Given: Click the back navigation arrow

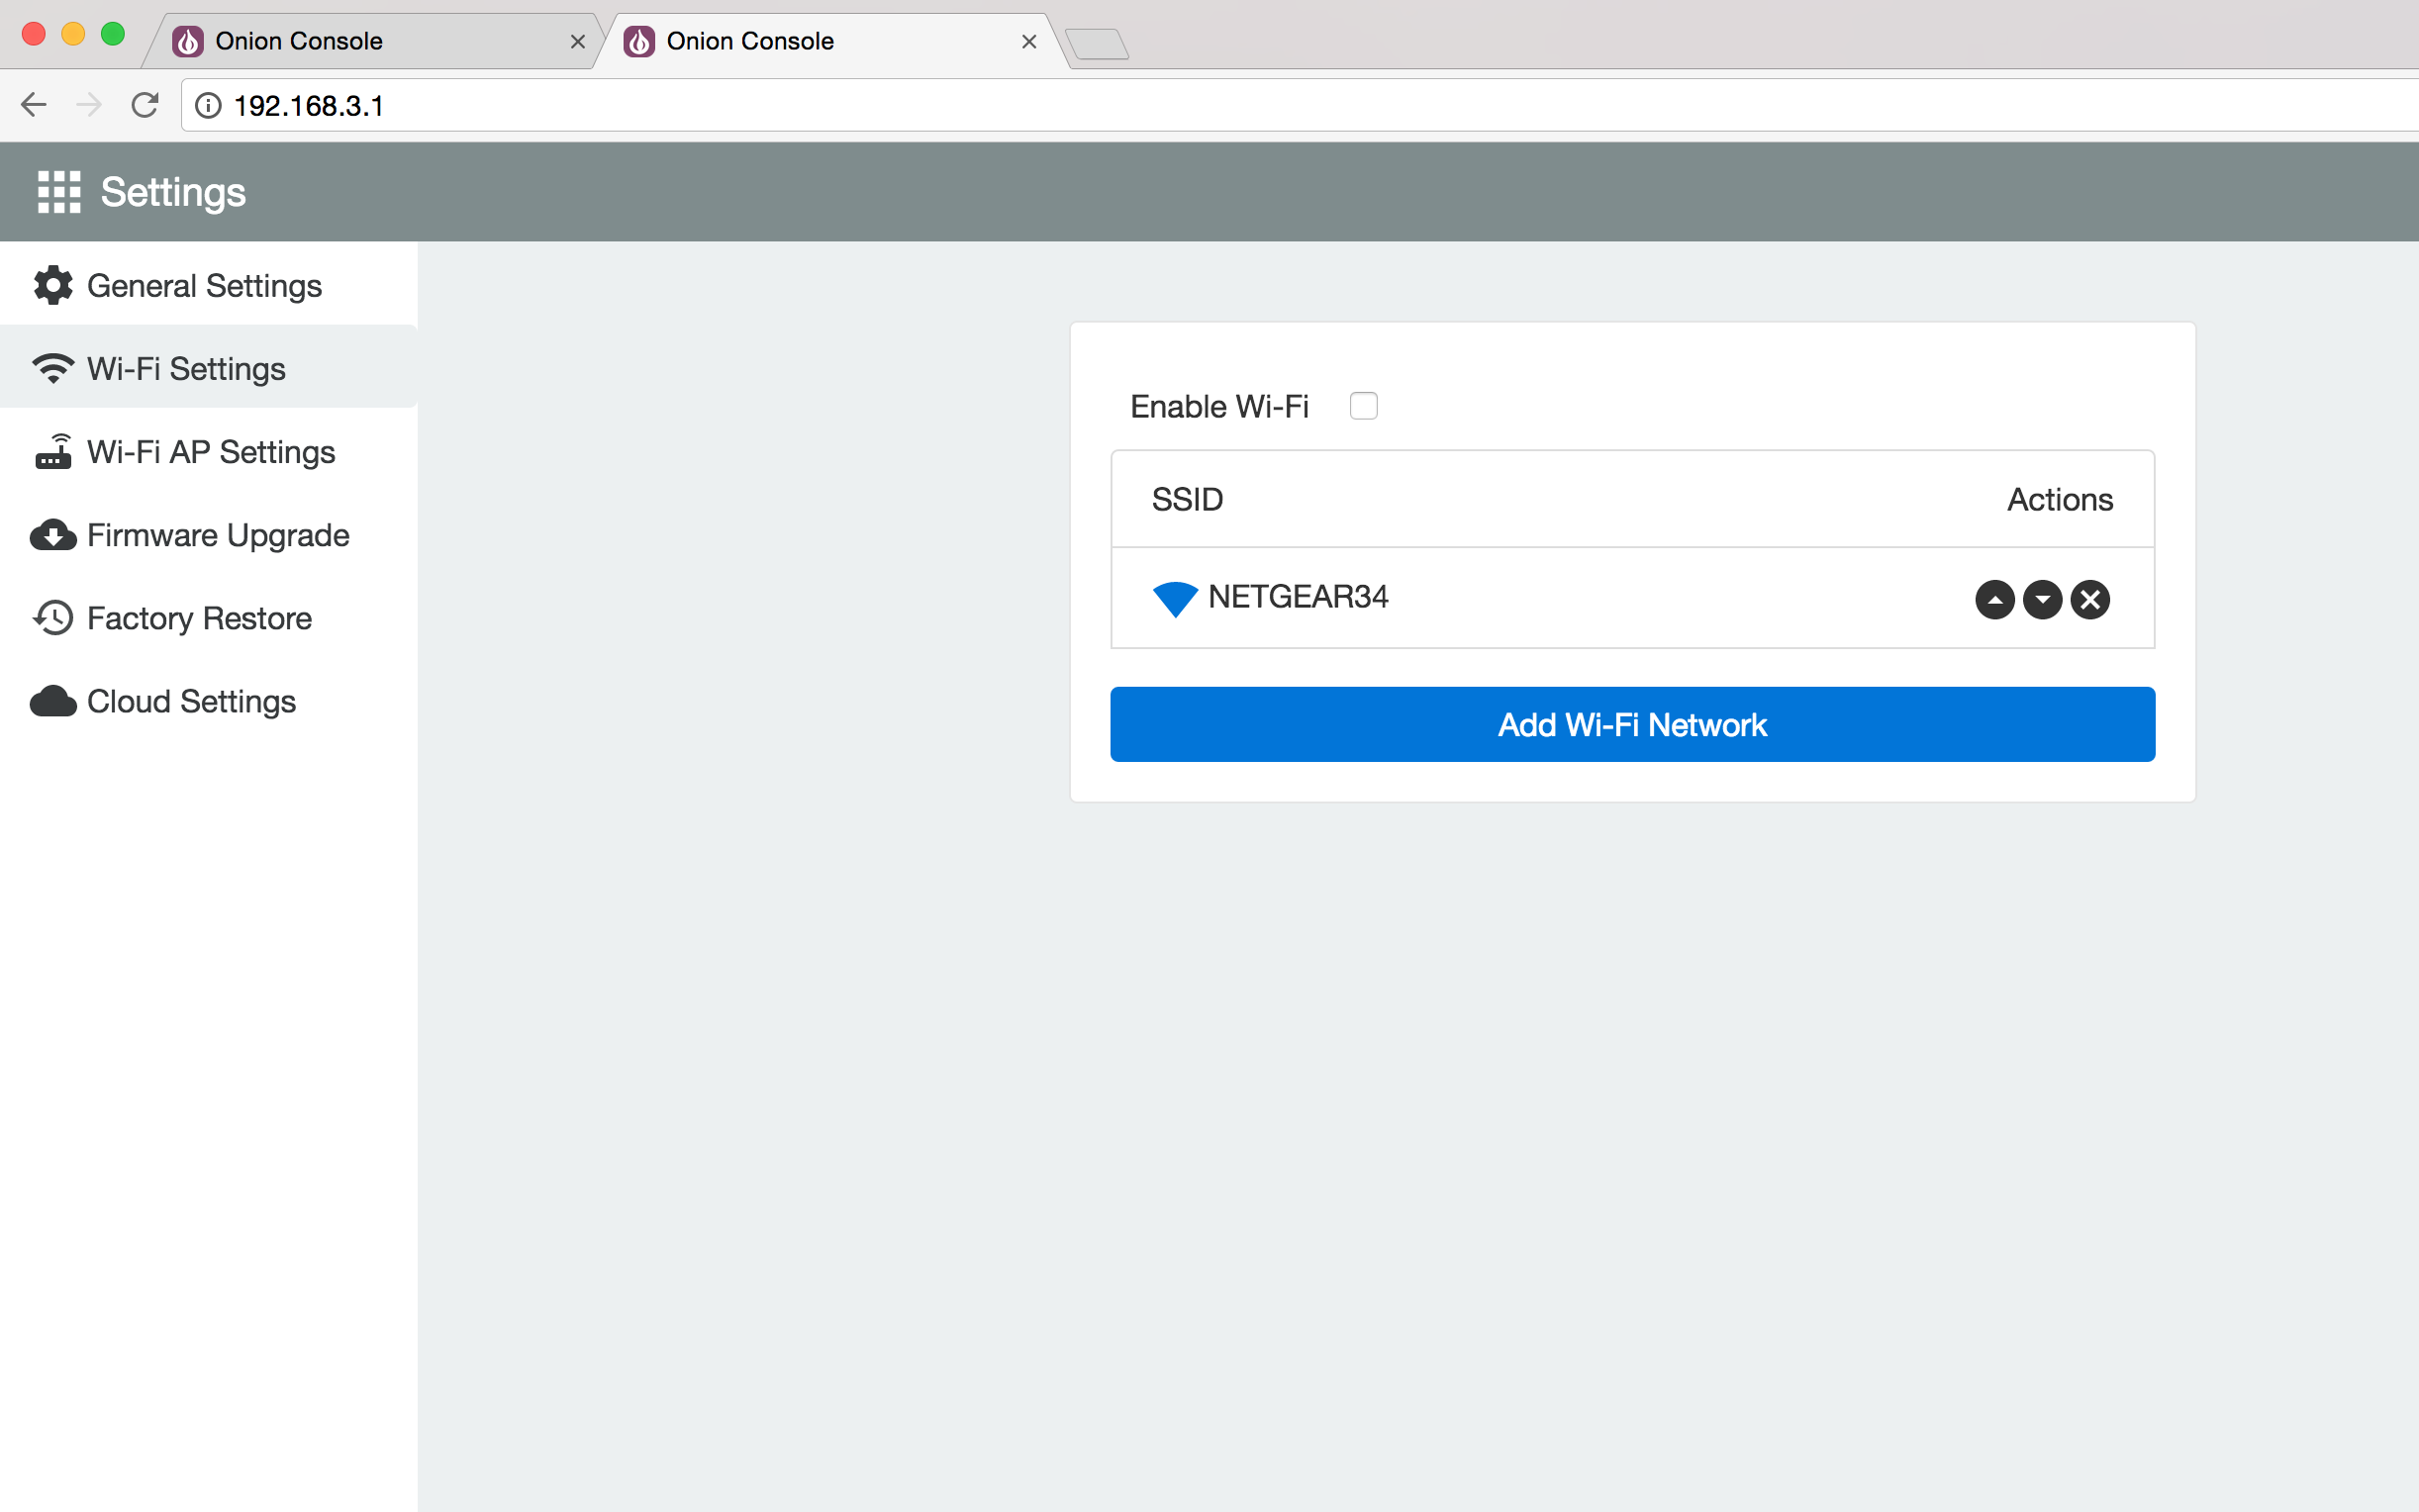Looking at the screenshot, I should coord(33,106).
